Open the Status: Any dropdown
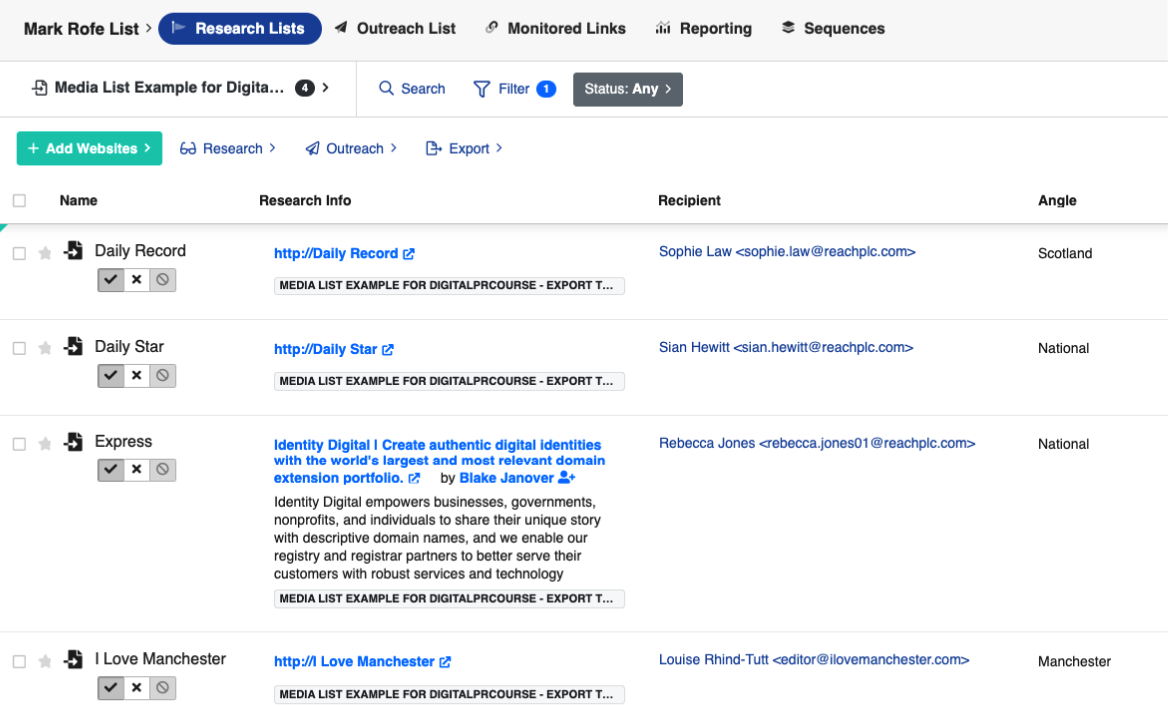 click(x=628, y=89)
